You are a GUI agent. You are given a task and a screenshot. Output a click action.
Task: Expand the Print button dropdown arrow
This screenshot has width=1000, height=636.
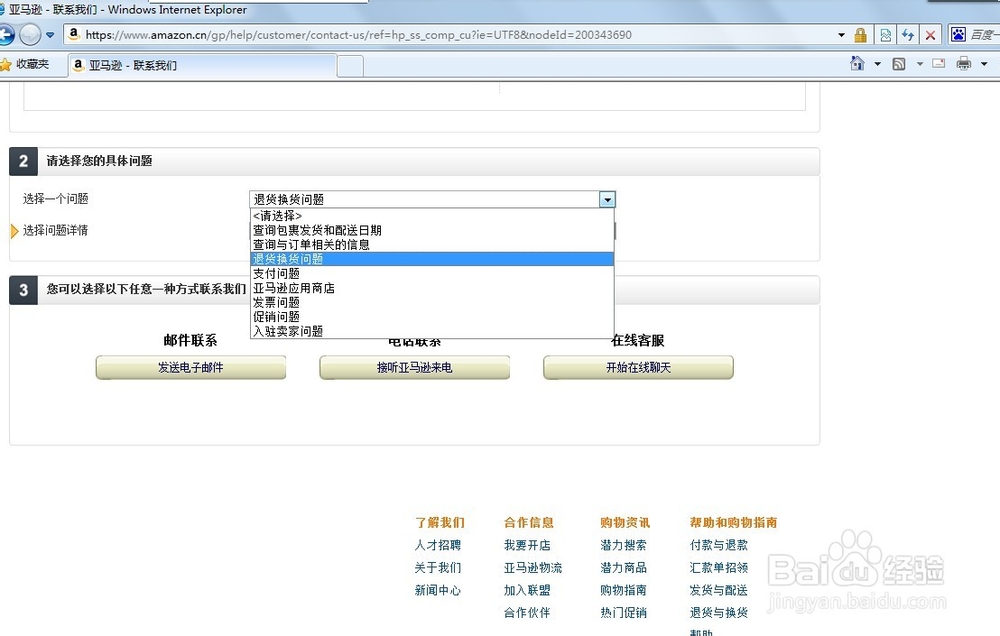click(x=984, y=62)
